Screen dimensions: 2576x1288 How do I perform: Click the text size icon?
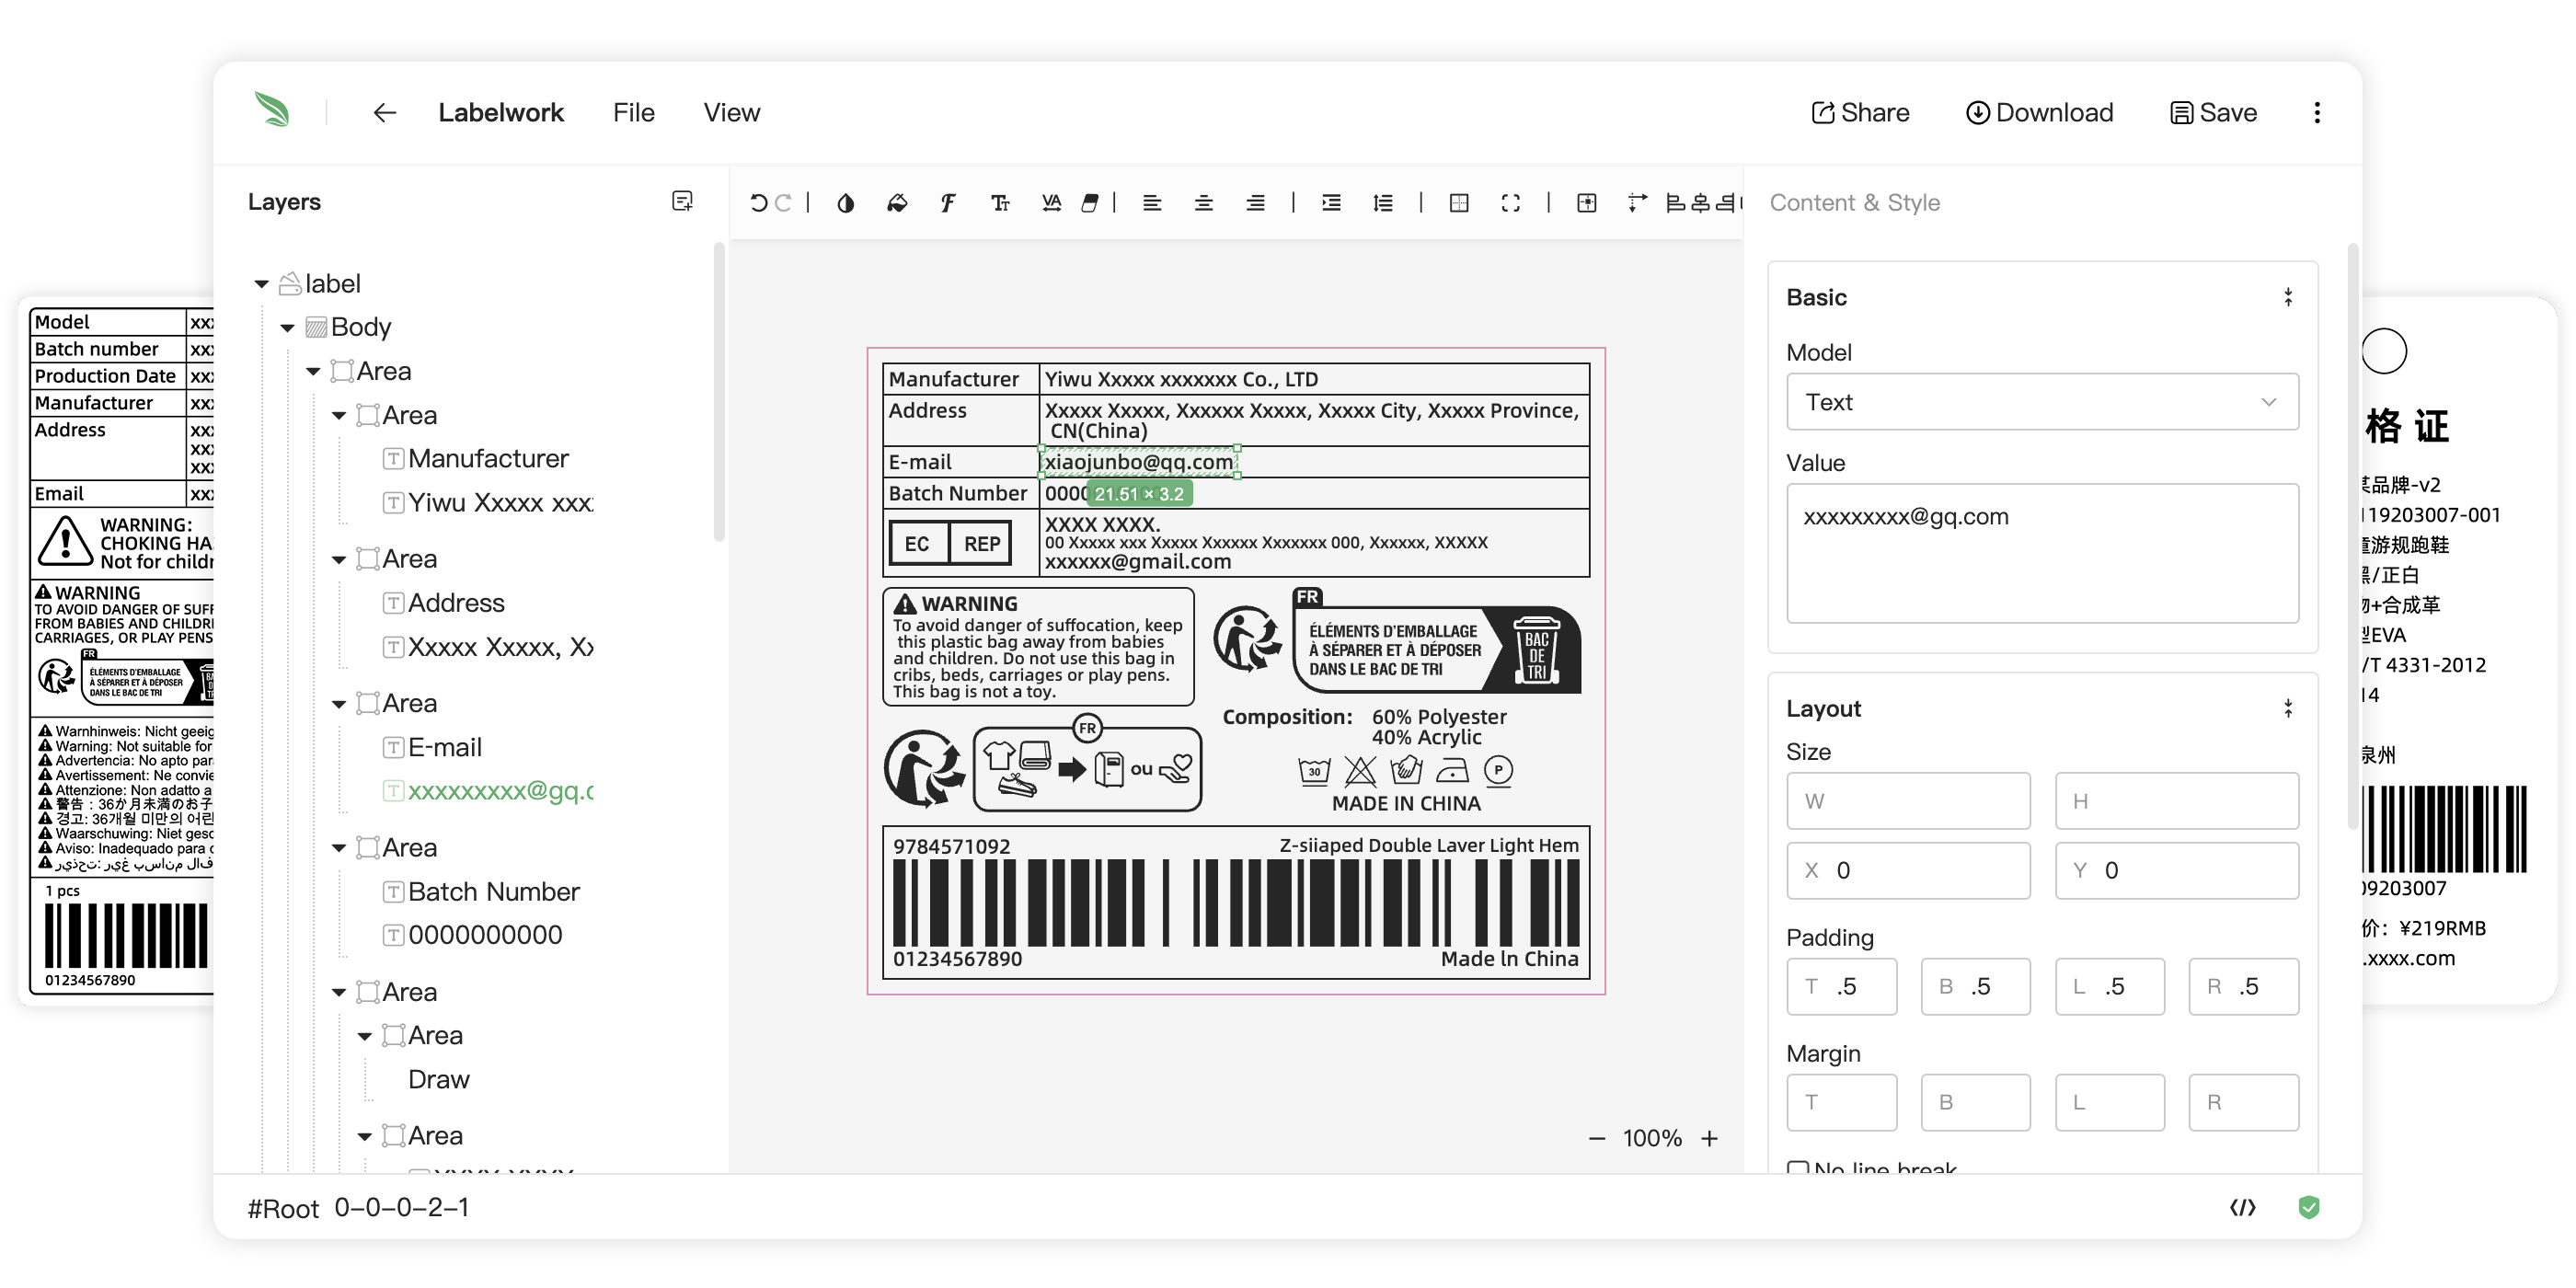999,203
